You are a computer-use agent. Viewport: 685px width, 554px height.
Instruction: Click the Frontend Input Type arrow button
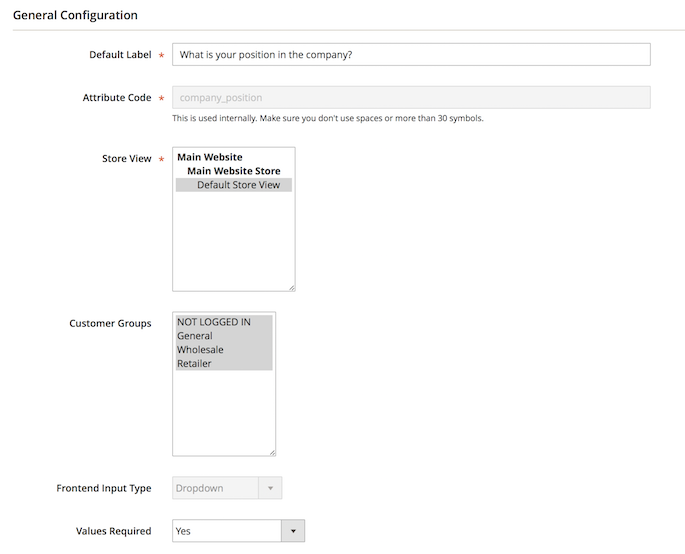pyautogui.click(x=270, y=488)
